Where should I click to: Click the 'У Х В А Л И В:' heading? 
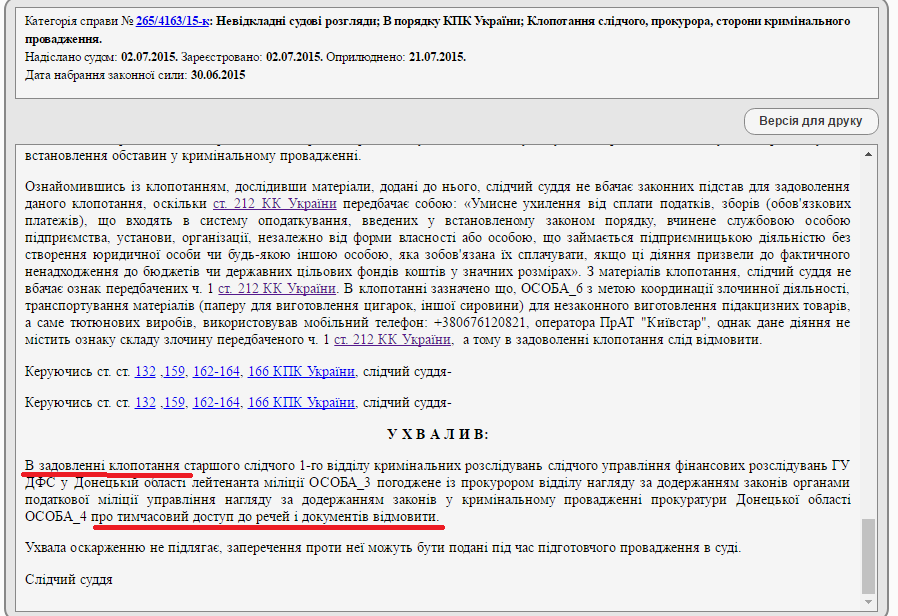tap(438, 434)
